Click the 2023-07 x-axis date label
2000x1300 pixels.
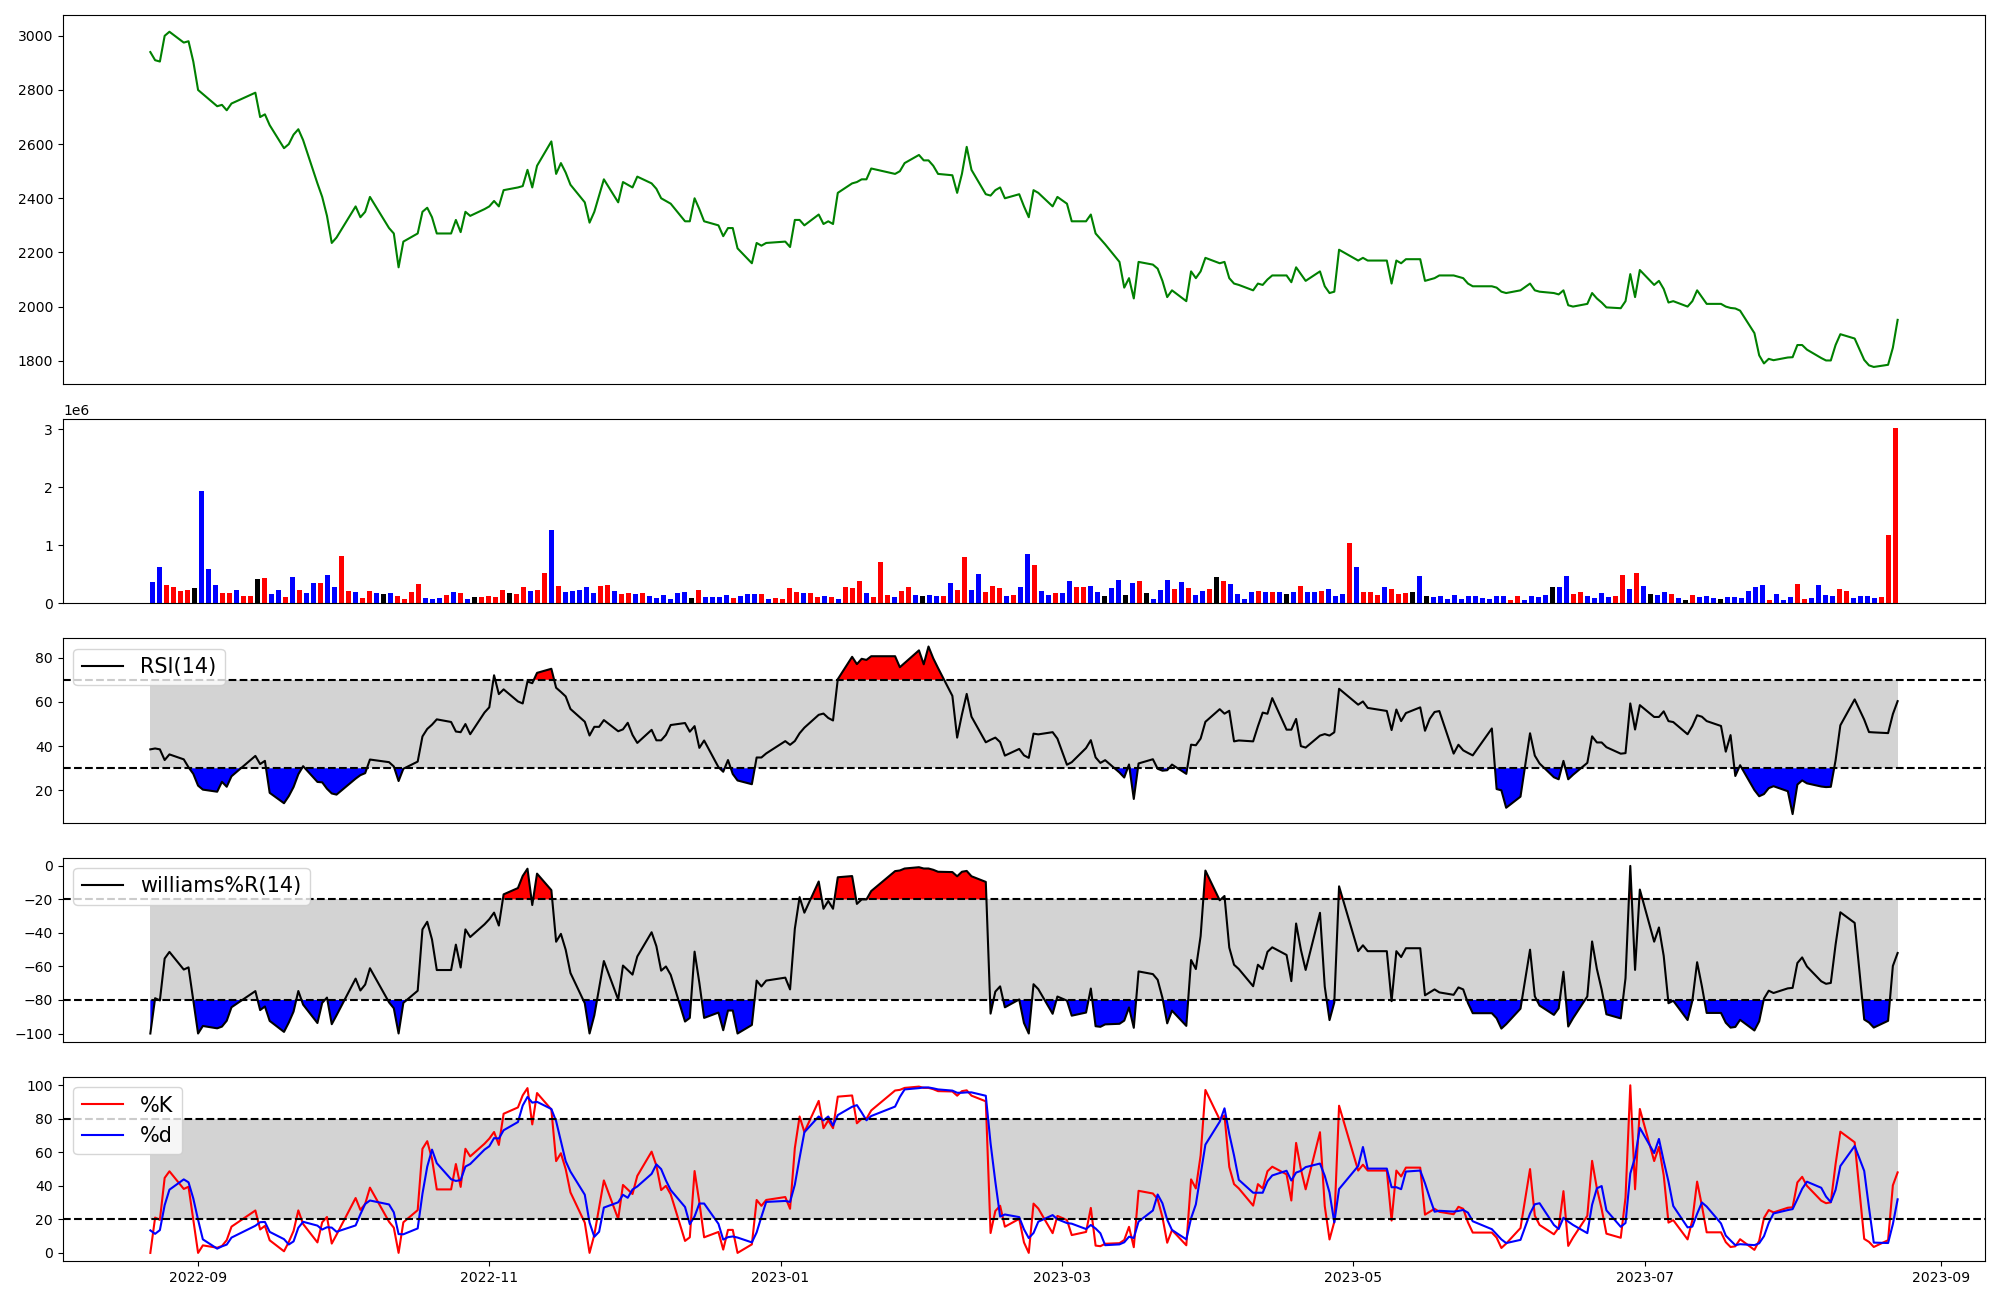1643,1277
